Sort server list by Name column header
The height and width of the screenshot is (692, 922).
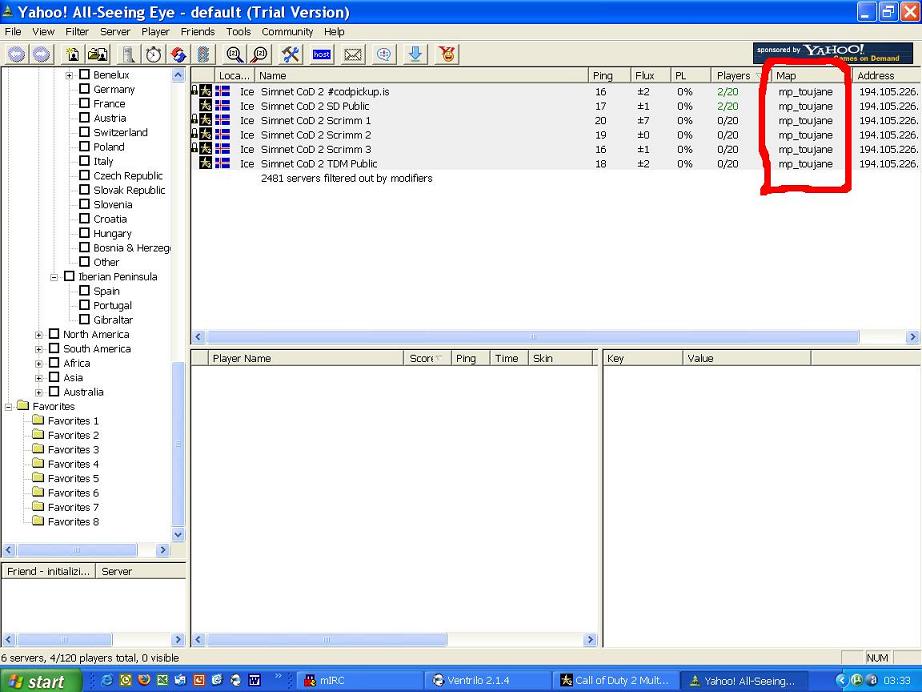pyautogui.click(x=421, y=75)
